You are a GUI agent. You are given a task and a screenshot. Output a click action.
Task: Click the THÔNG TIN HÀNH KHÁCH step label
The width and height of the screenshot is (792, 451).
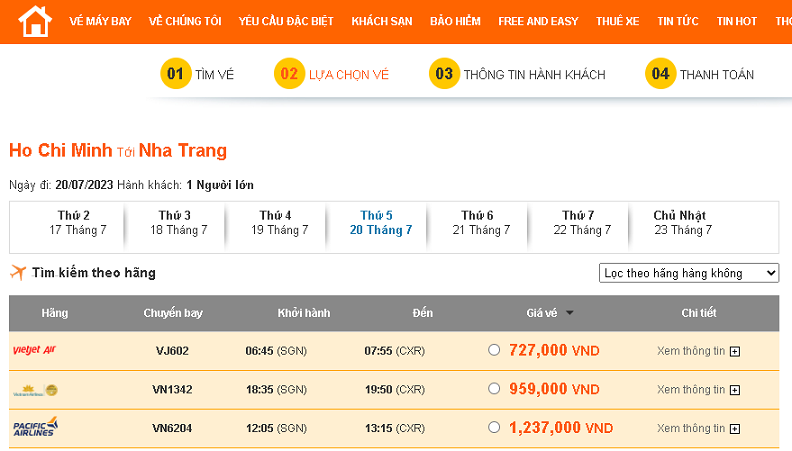534,75
